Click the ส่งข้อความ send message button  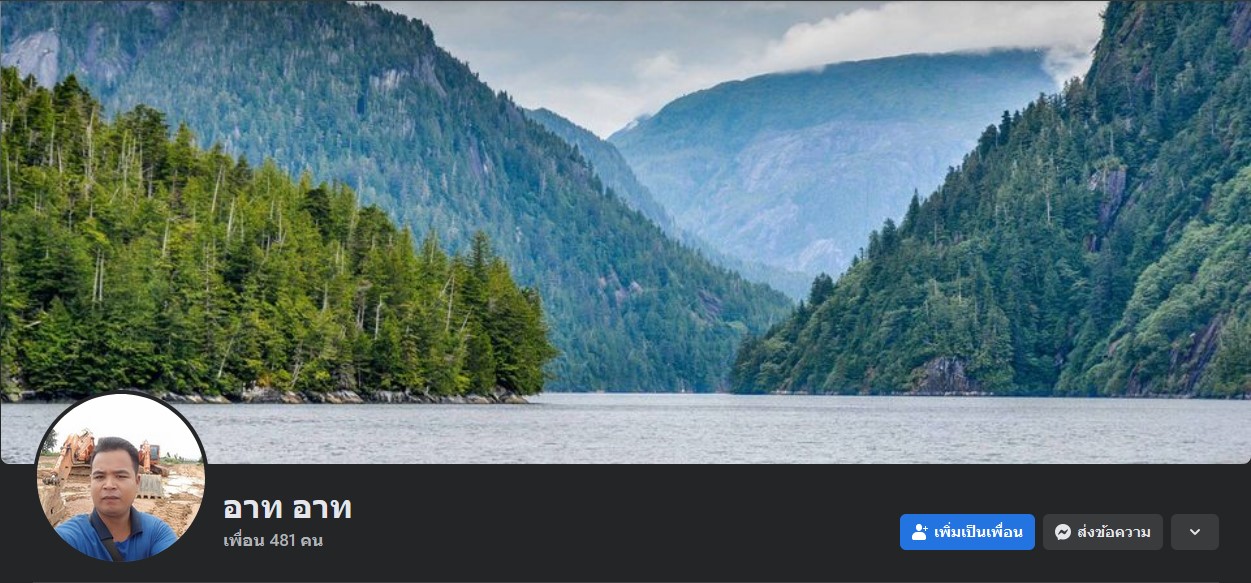pos(1103,532)
